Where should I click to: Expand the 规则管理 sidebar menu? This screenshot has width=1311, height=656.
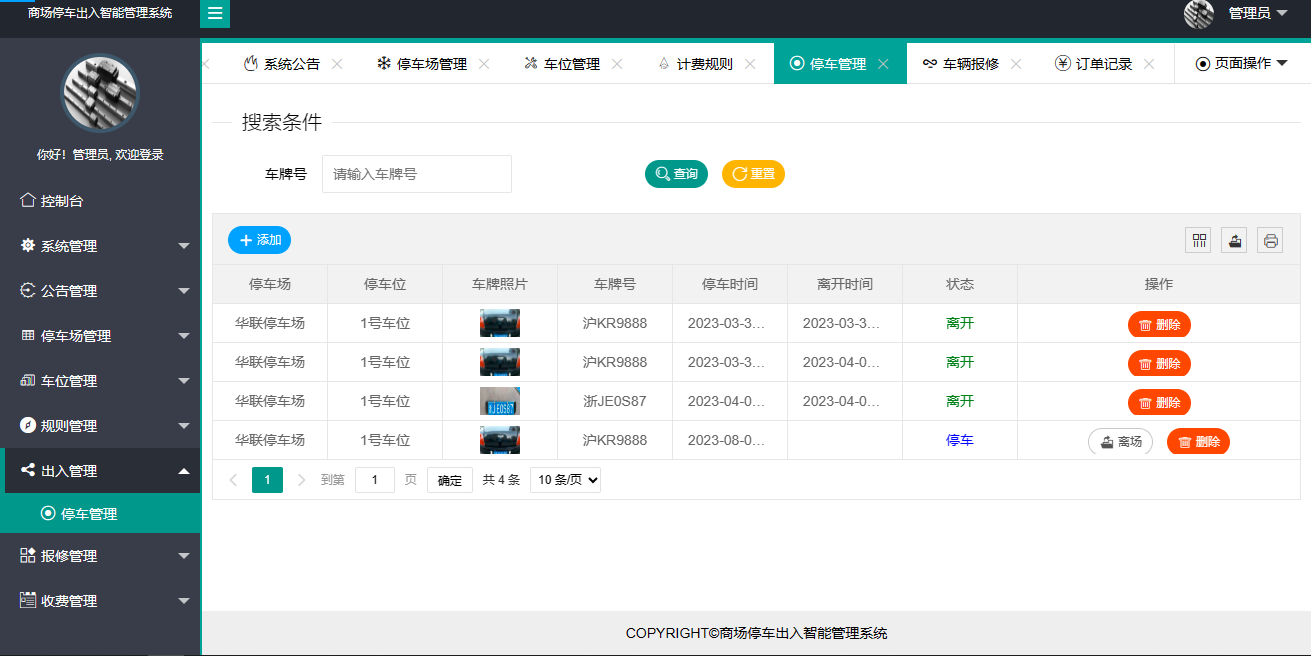[100, 426]
